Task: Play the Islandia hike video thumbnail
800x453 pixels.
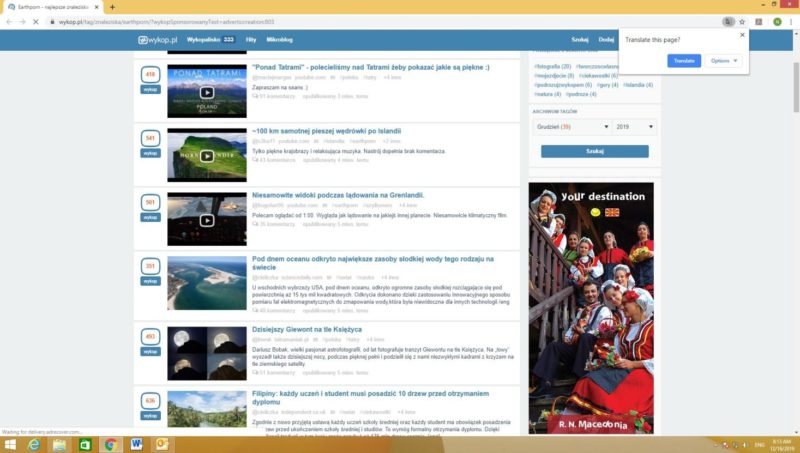Action: point(207,155)
